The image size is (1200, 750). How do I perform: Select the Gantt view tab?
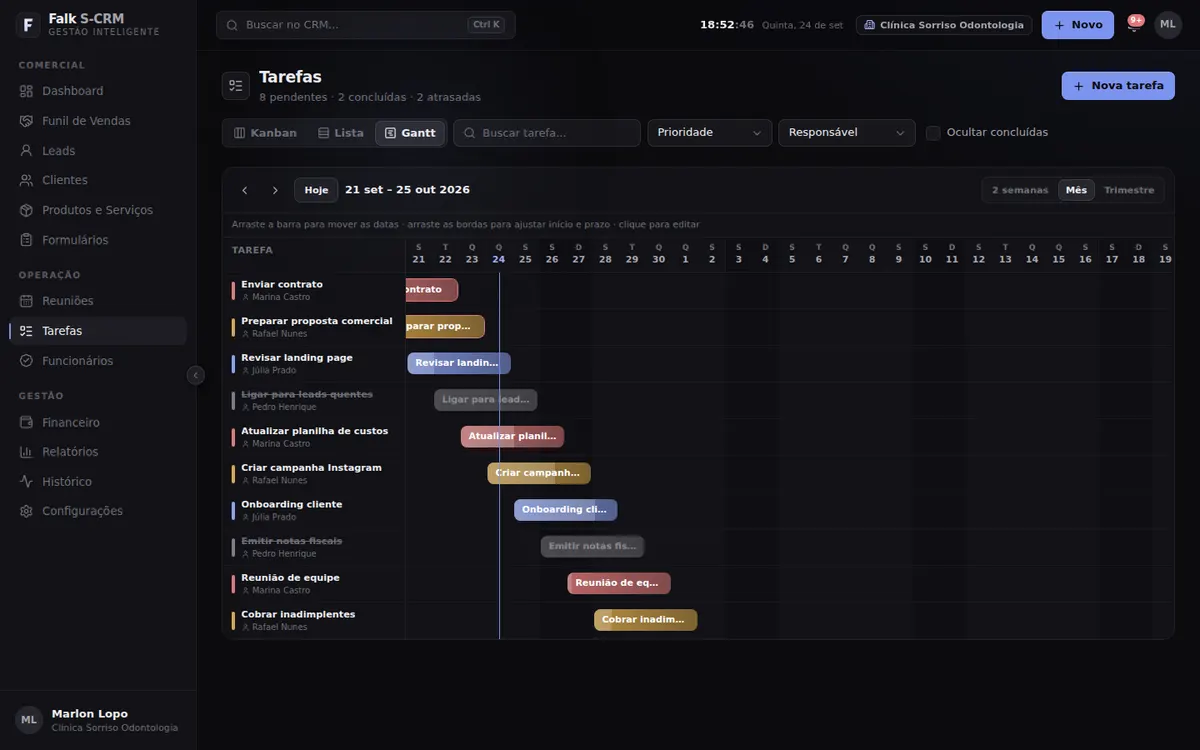point(411,133)
